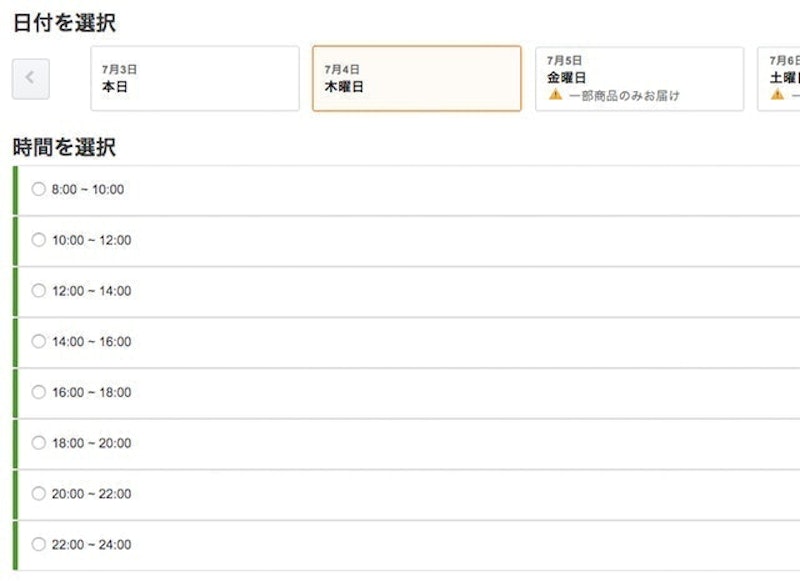Tick the 12:00 ~ 14:00 radio button
800x581 pixels.
[39, 291]
